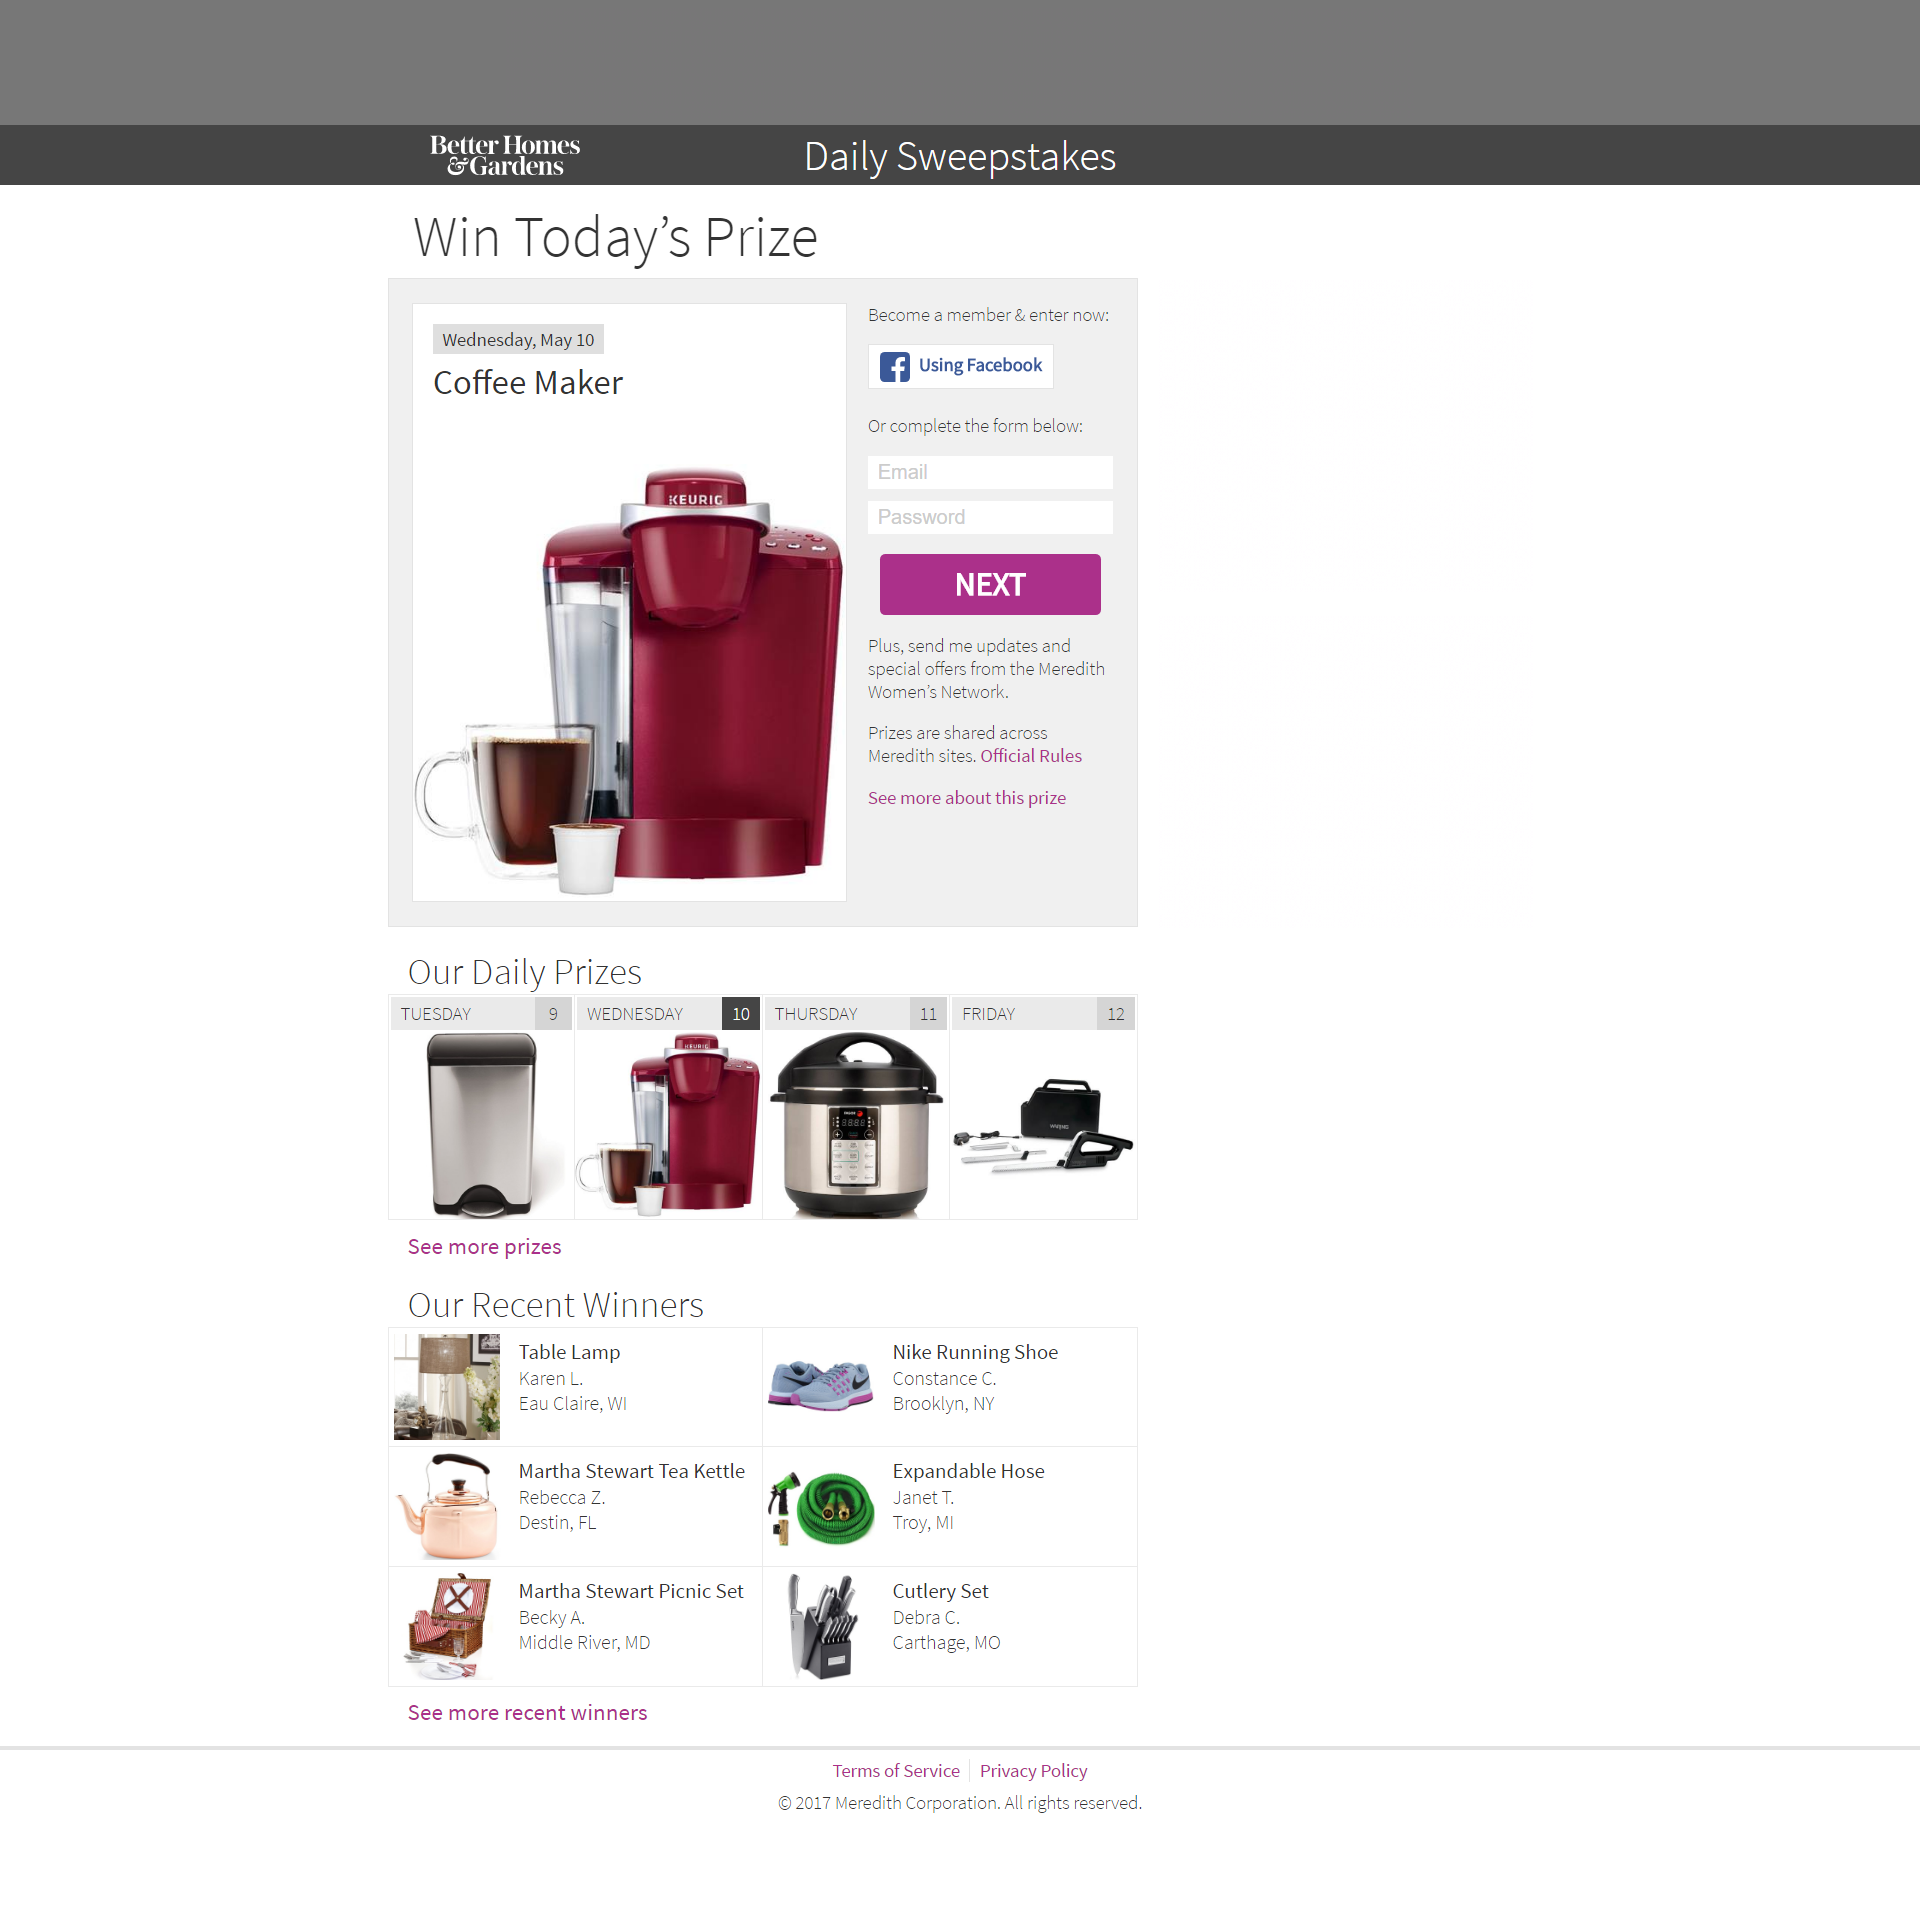Select the Wednesday 10 prize tab
The width and height of the screenshot is (1920, 1922).
click(668, 1014)
